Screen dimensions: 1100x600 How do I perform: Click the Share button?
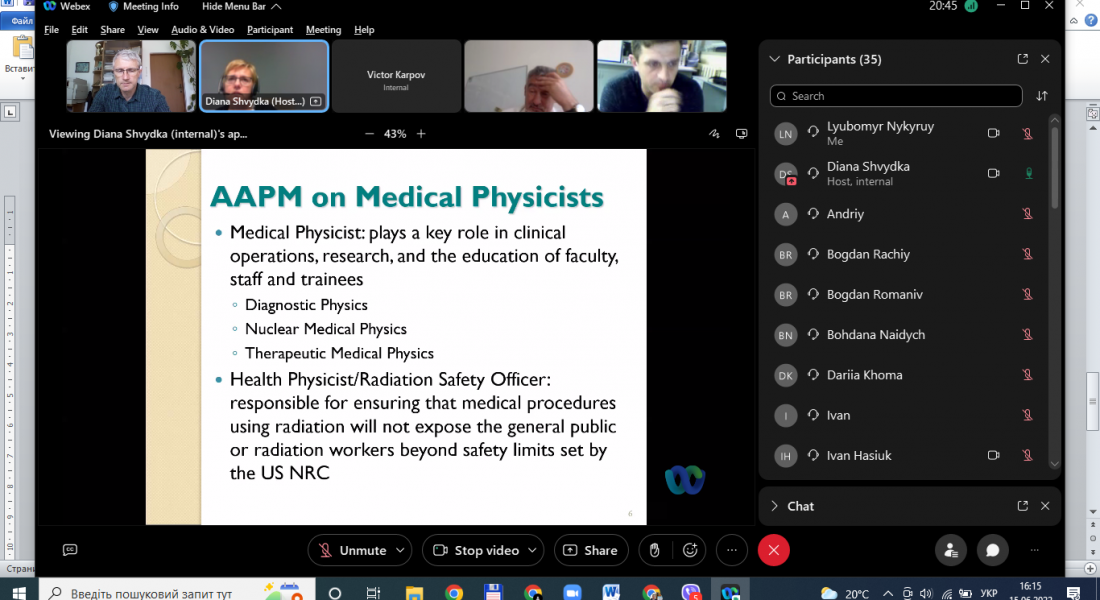(x=591, y=550)
